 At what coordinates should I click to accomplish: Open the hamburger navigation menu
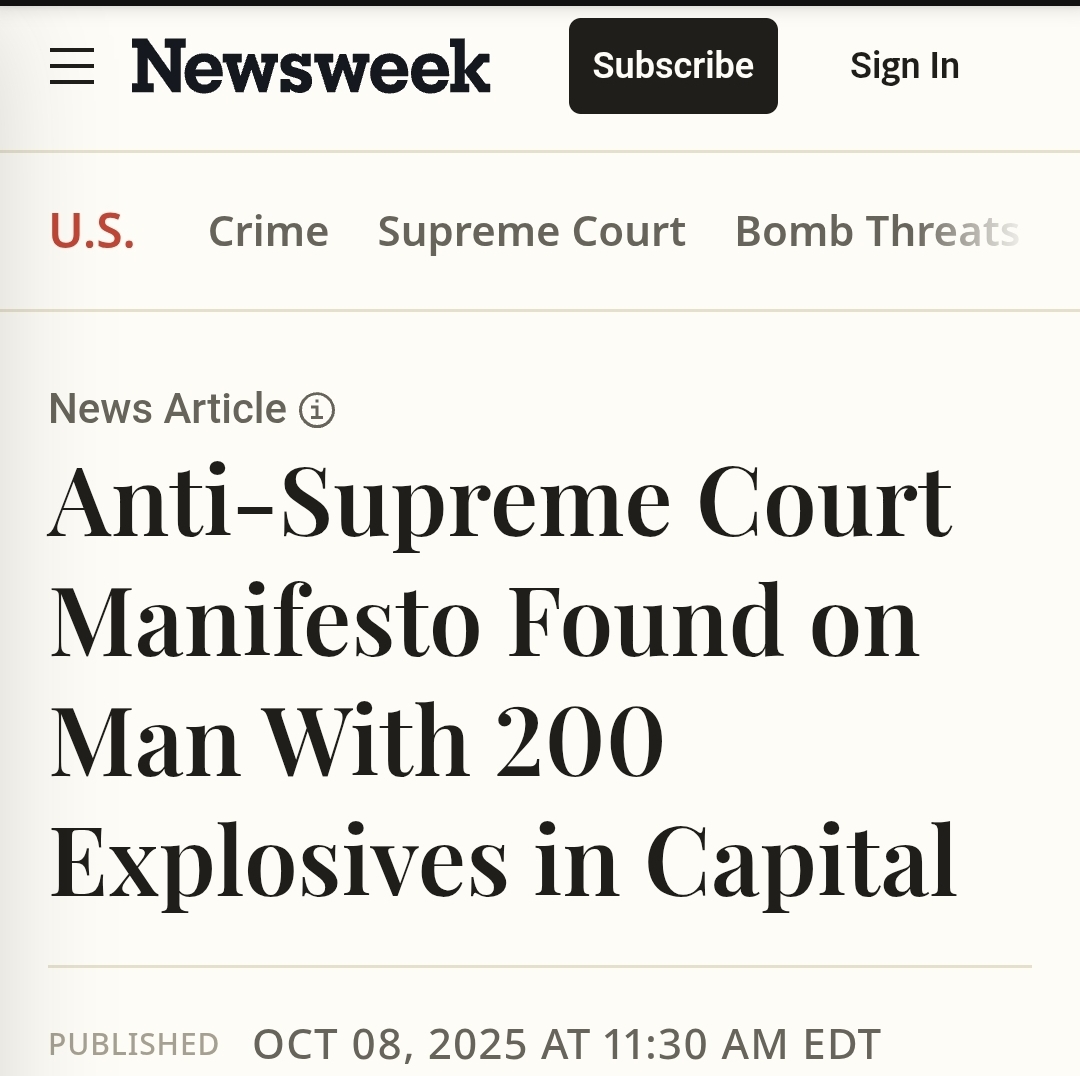(x=72, y=66)
